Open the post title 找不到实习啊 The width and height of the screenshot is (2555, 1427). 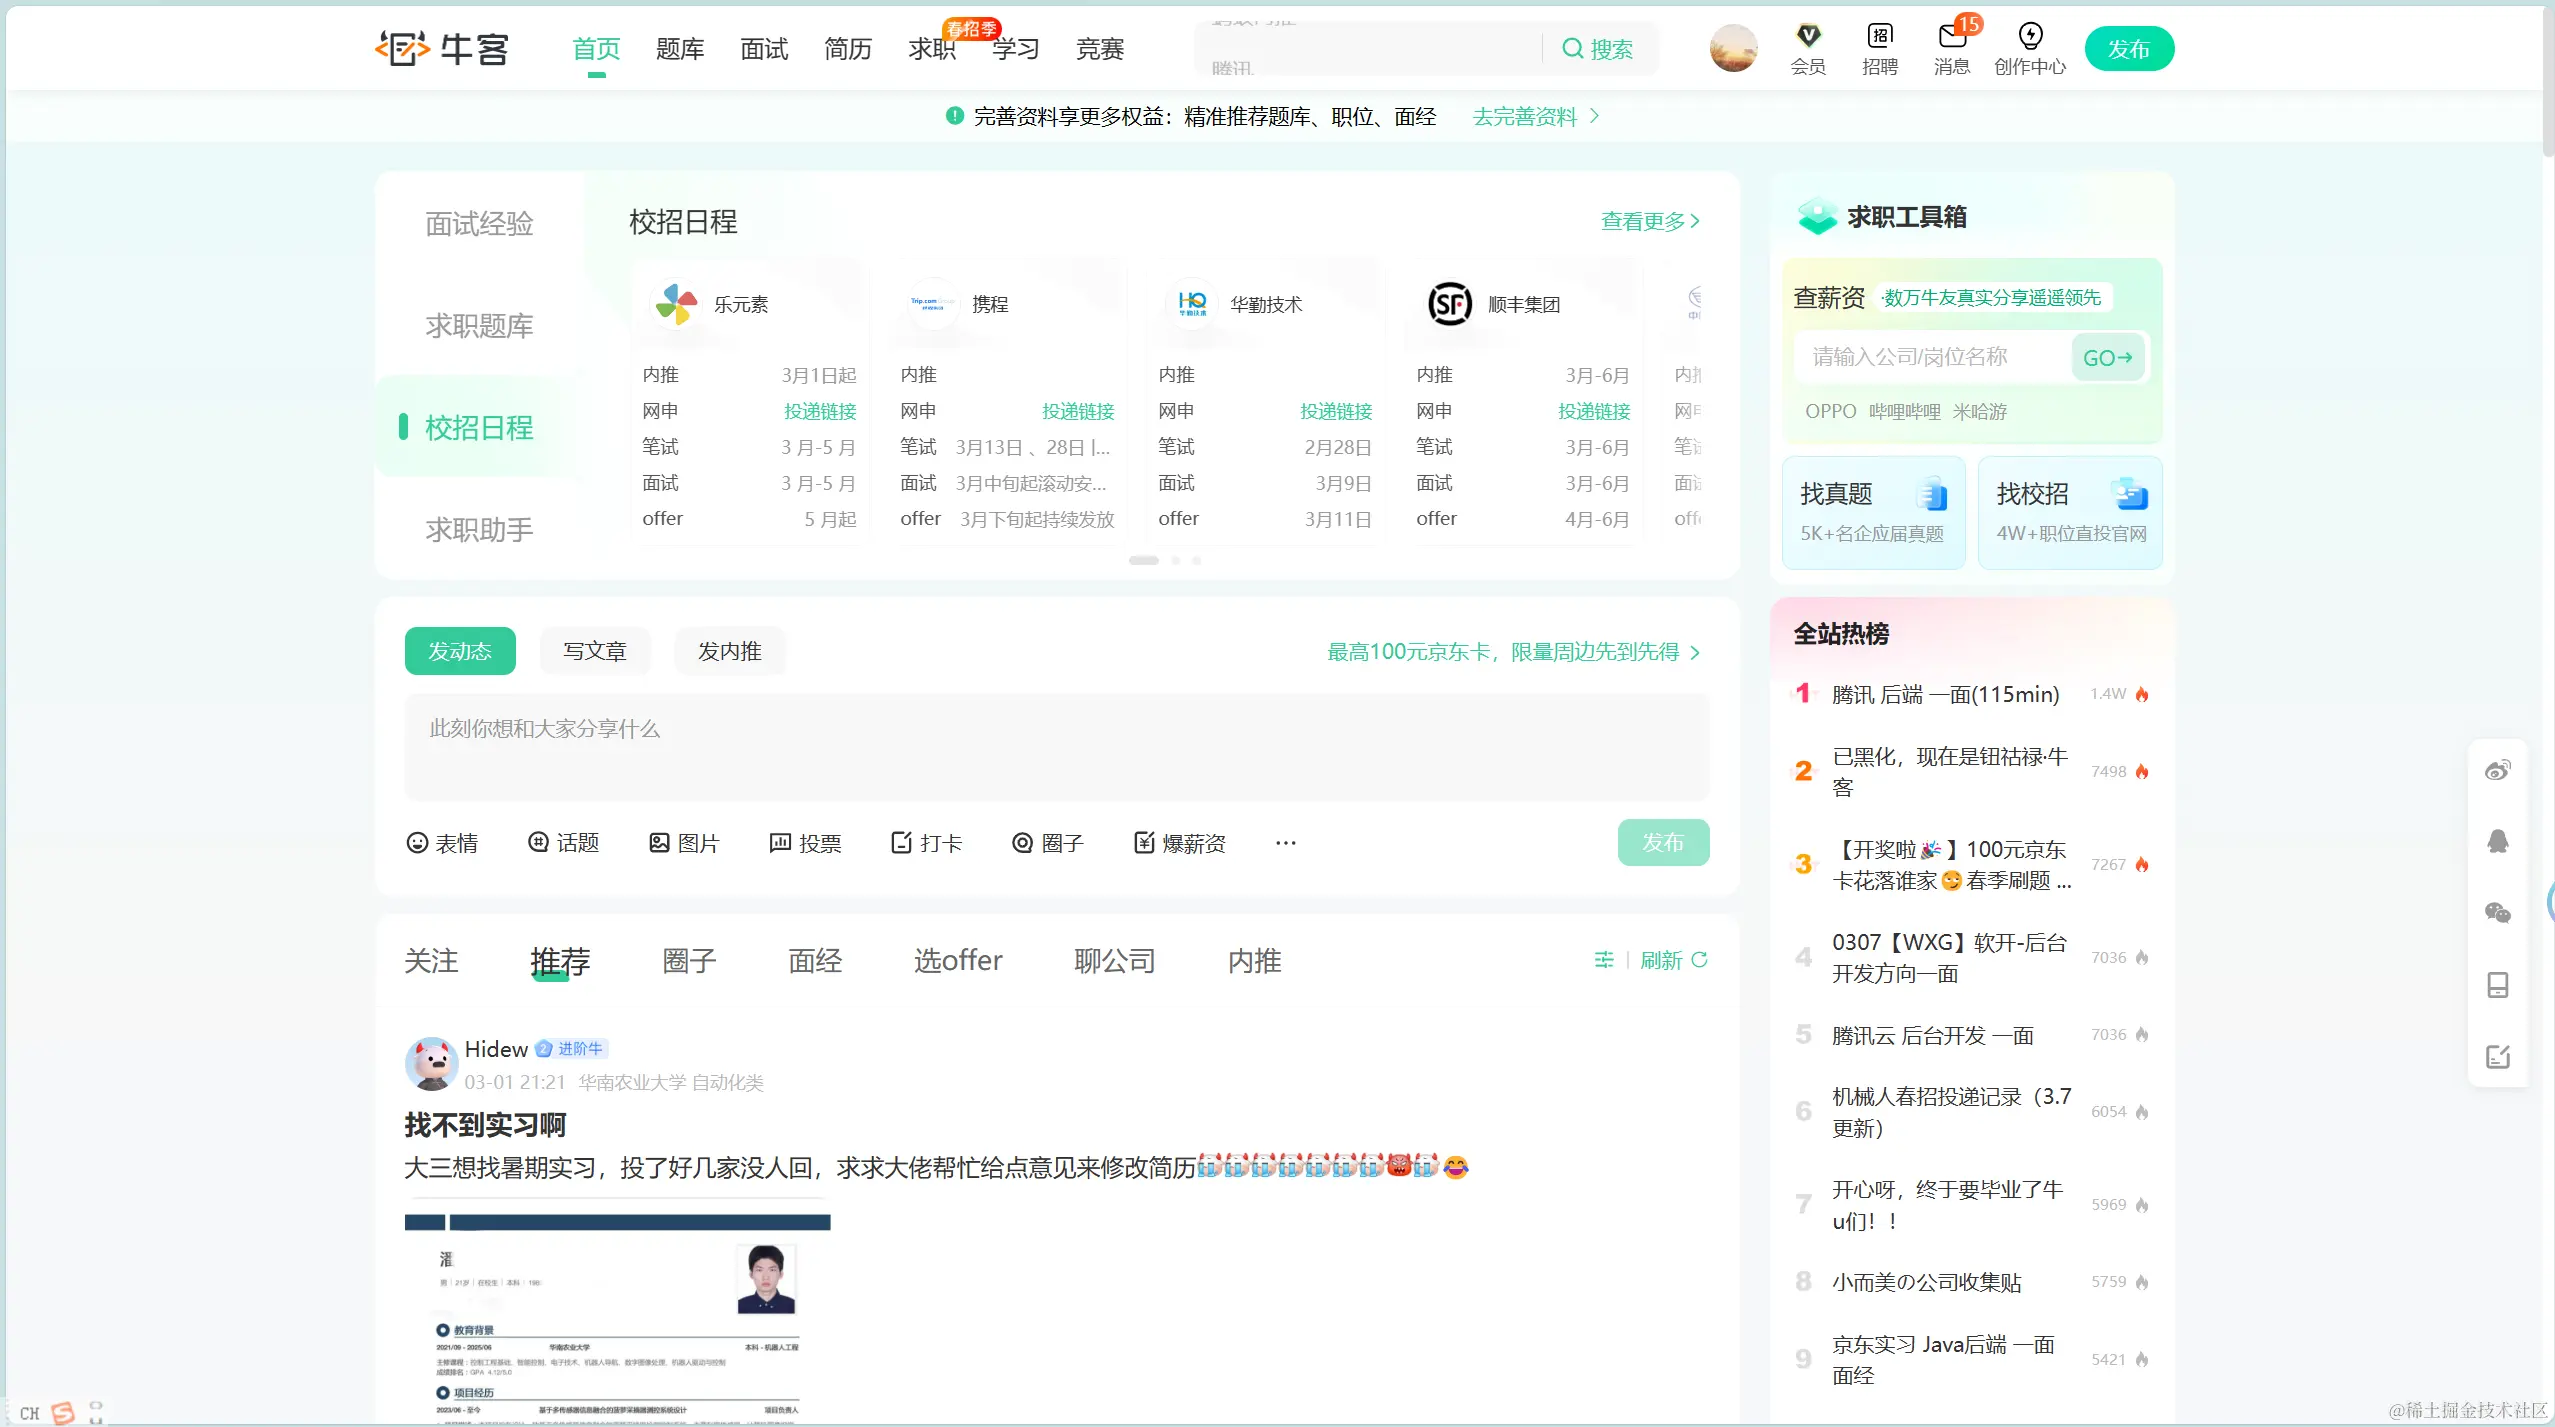pos(485,1125)
